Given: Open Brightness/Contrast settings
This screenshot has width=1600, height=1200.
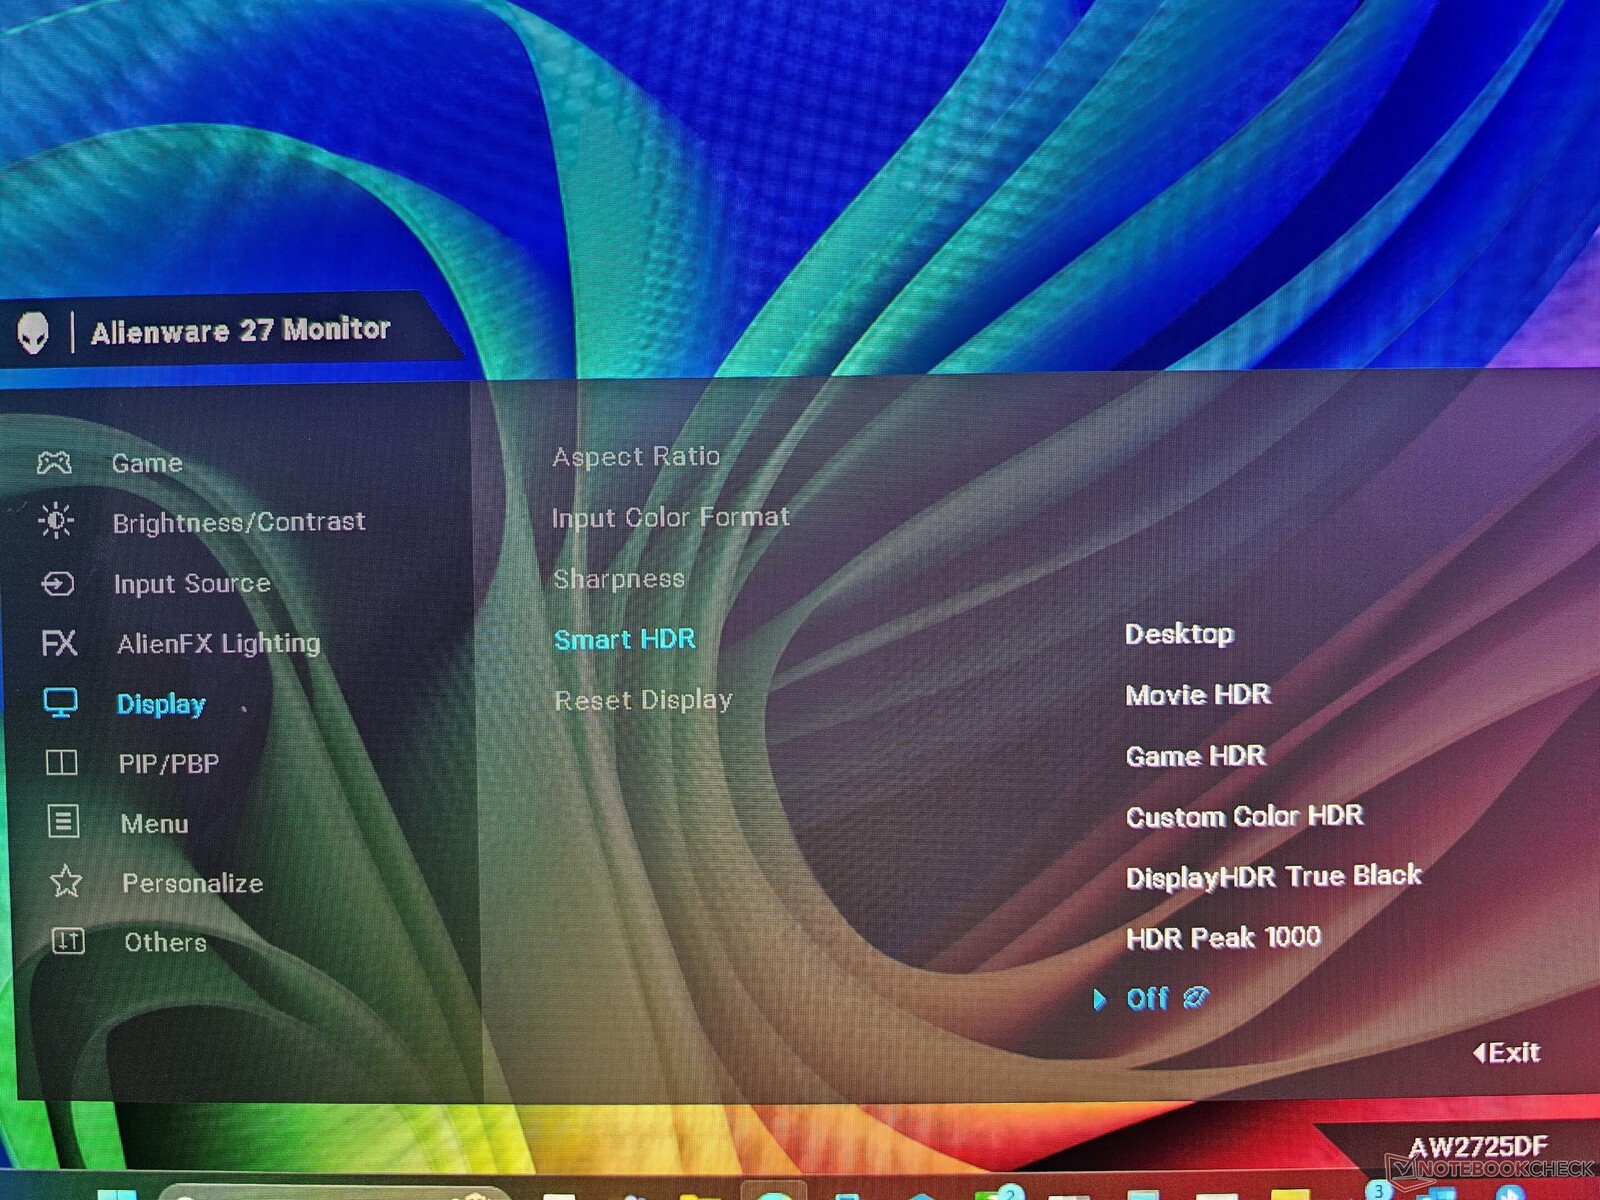Looking at the screenshot, I should tap(239, 522).
